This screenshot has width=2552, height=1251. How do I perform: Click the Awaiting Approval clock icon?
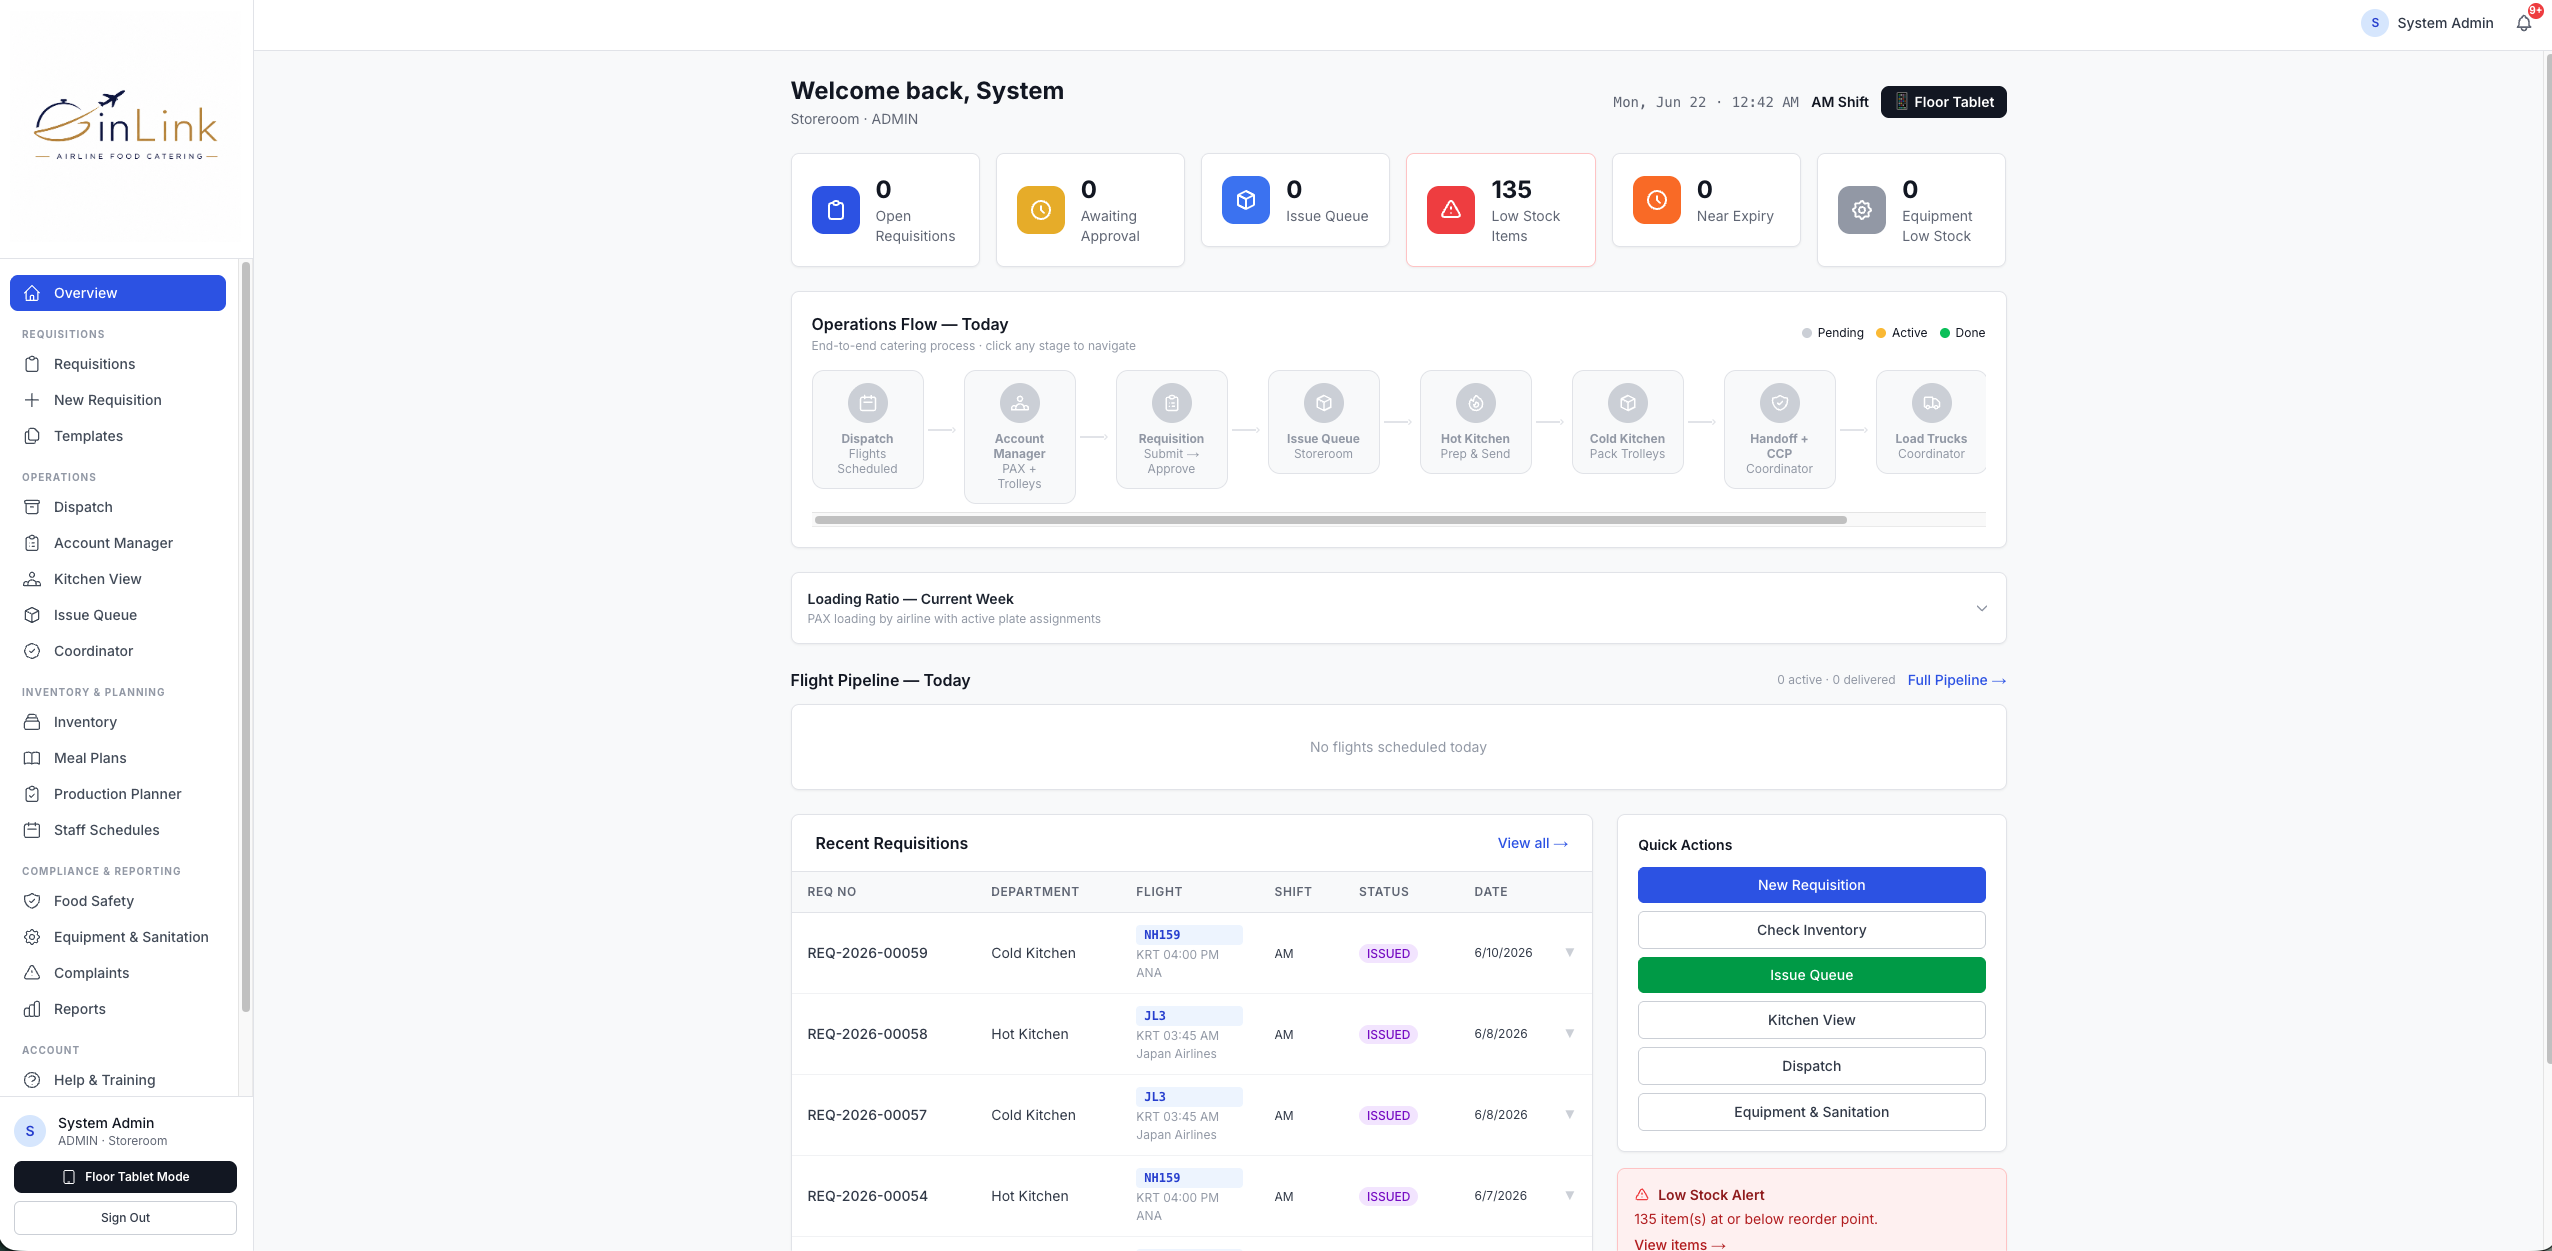pyautogui.click(x=1040, y=210)
